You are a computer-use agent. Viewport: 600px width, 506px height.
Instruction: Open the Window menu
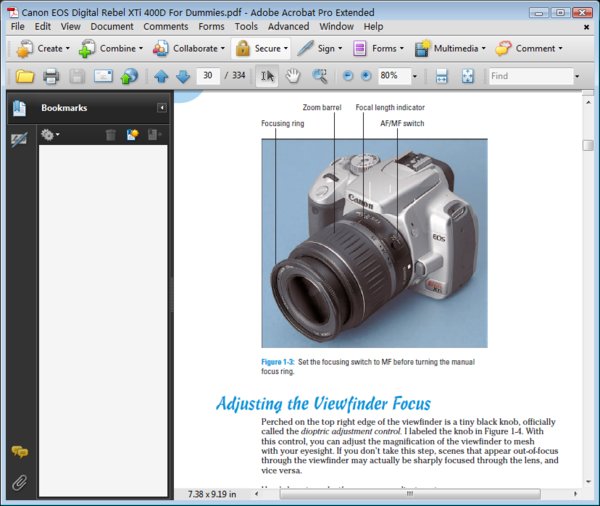(x=336, y=27)
